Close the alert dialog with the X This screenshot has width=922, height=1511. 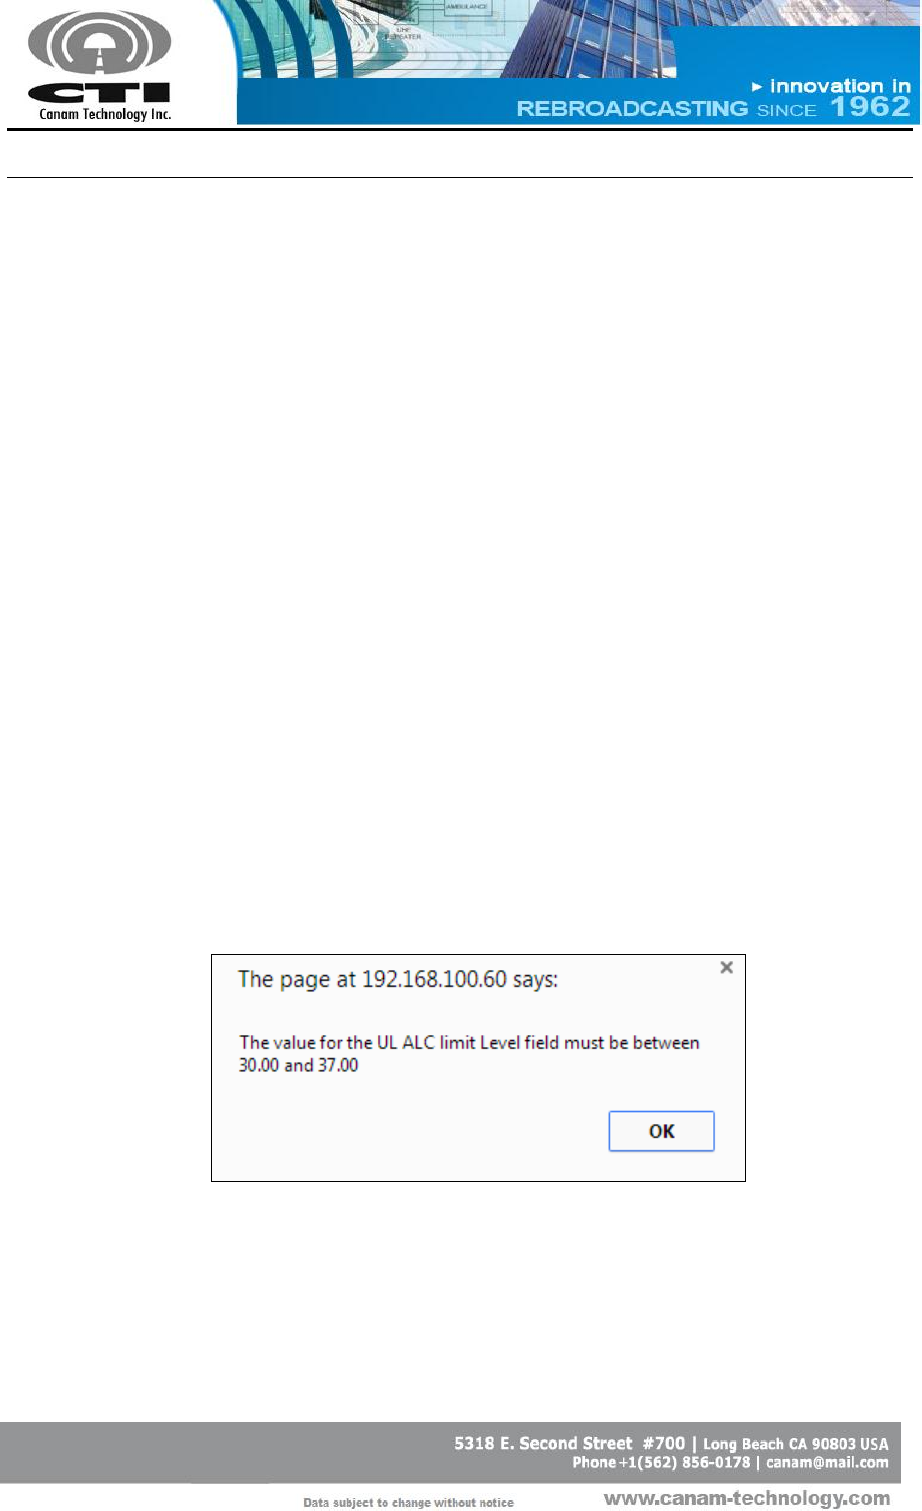[x=726, y=967]
